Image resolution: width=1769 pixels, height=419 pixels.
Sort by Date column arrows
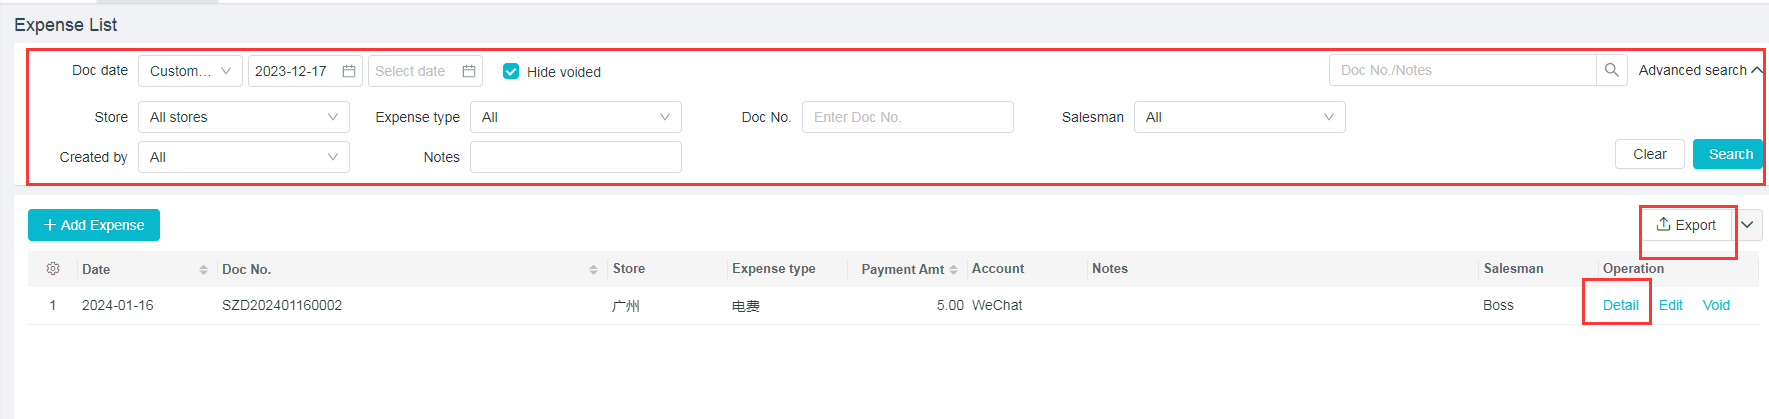203,270
